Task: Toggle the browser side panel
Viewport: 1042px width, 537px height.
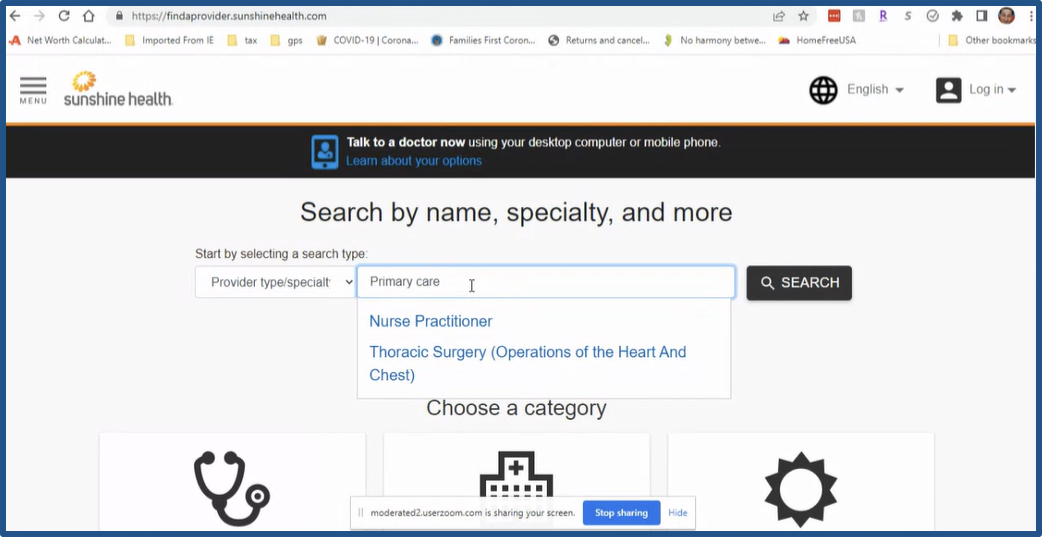Action: (982, 16)
